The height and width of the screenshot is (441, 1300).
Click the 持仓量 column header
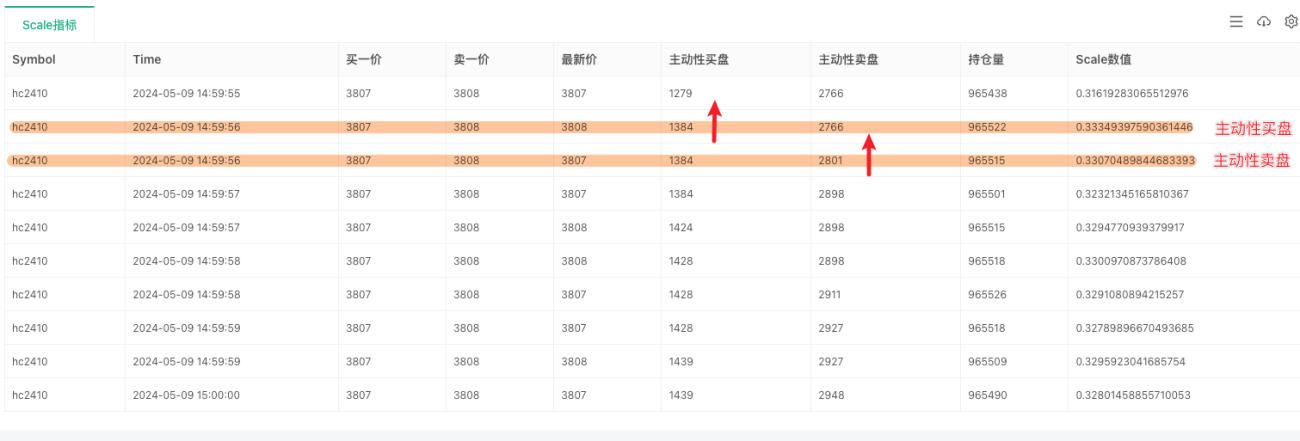(986, 60)
